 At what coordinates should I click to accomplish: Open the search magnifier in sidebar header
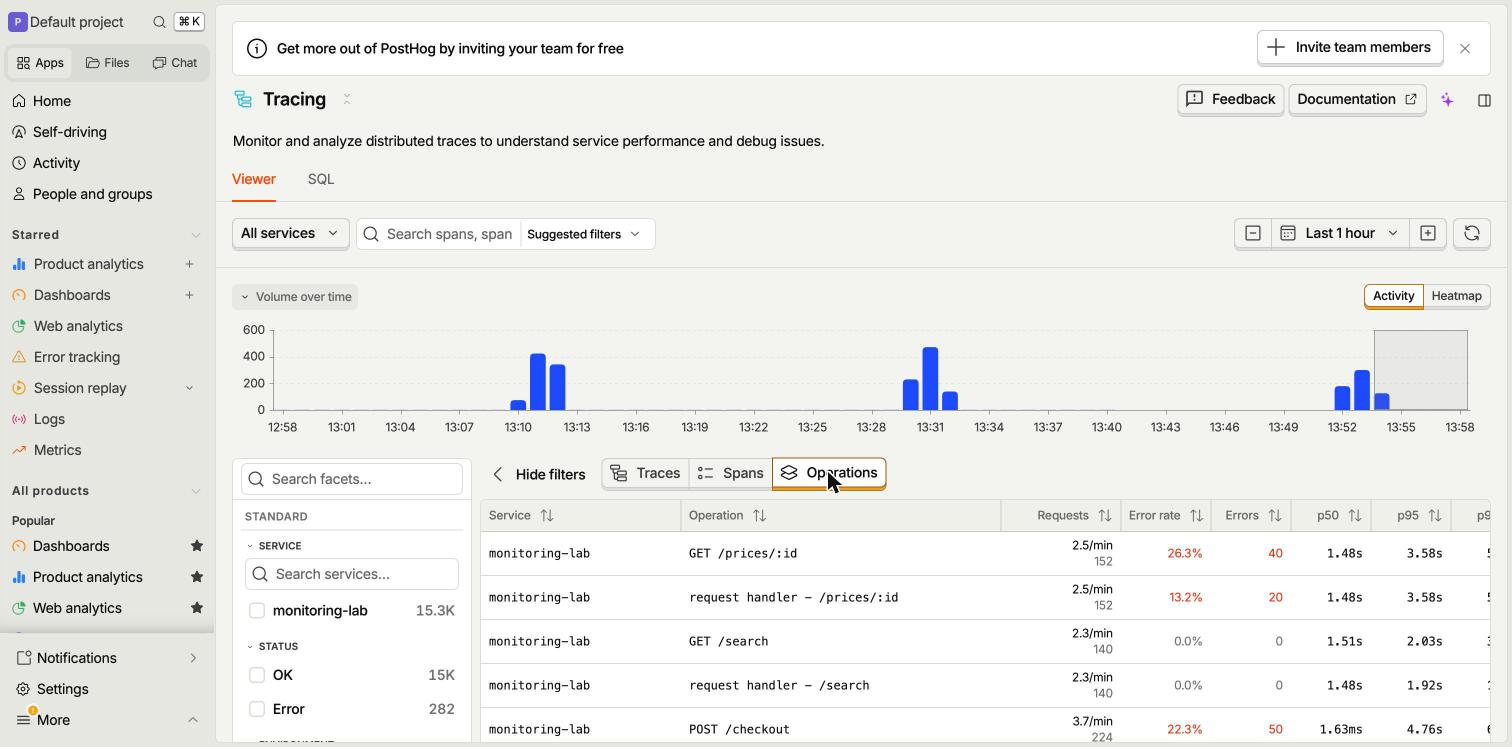pyautogui.click(x=159, y=22)
